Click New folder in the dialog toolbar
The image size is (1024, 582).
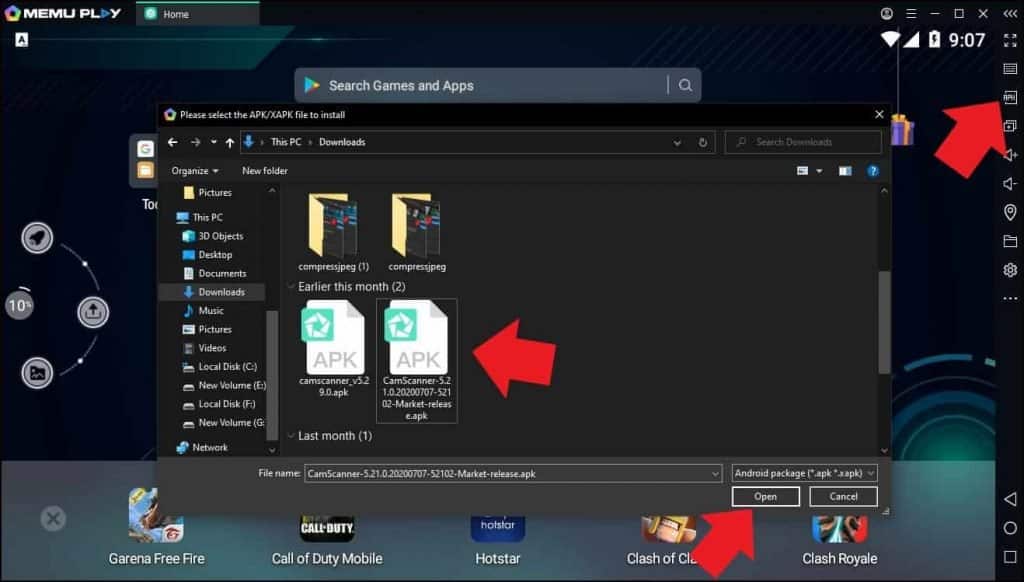pos(267,170)
